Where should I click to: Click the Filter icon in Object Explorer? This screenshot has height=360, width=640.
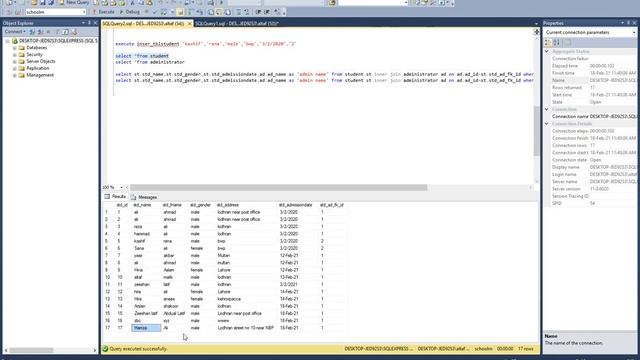point(57,31)
